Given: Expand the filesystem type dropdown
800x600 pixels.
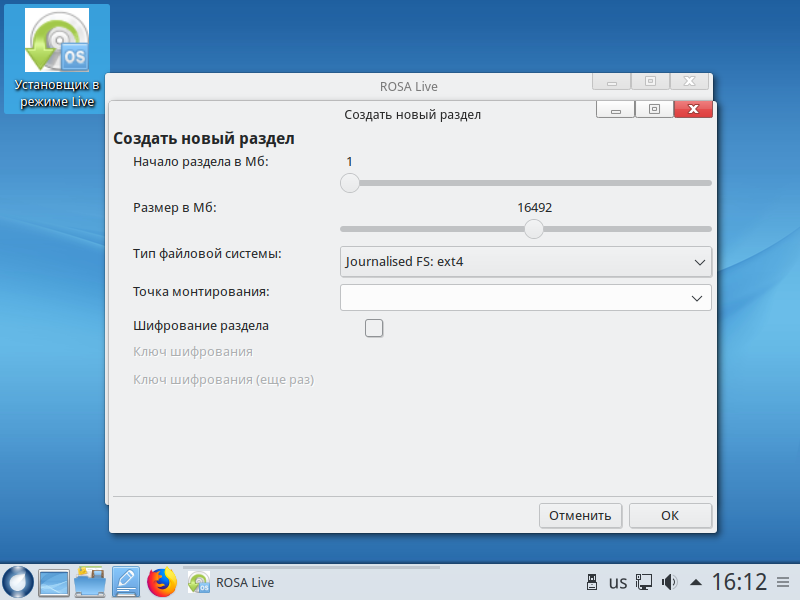Looking at the screenshot, I should (525, 262).
